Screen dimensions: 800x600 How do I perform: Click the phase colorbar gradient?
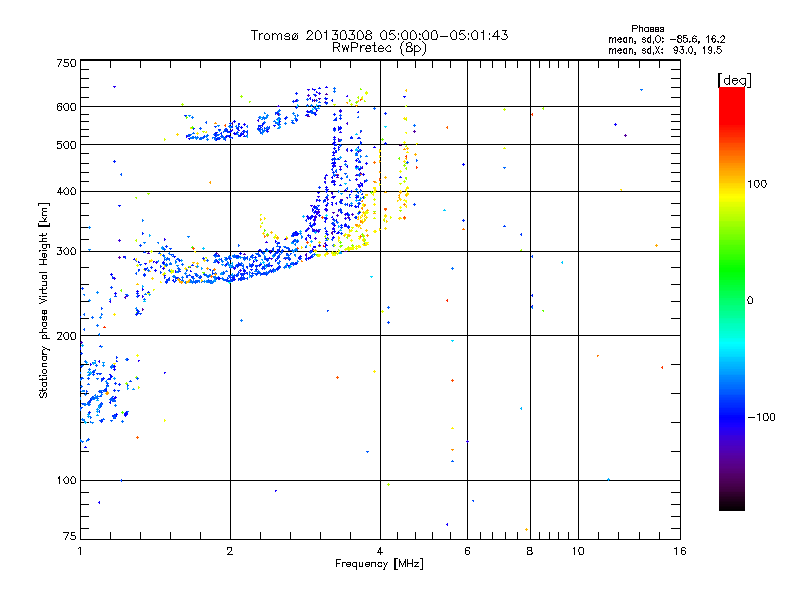click(732, 299)
